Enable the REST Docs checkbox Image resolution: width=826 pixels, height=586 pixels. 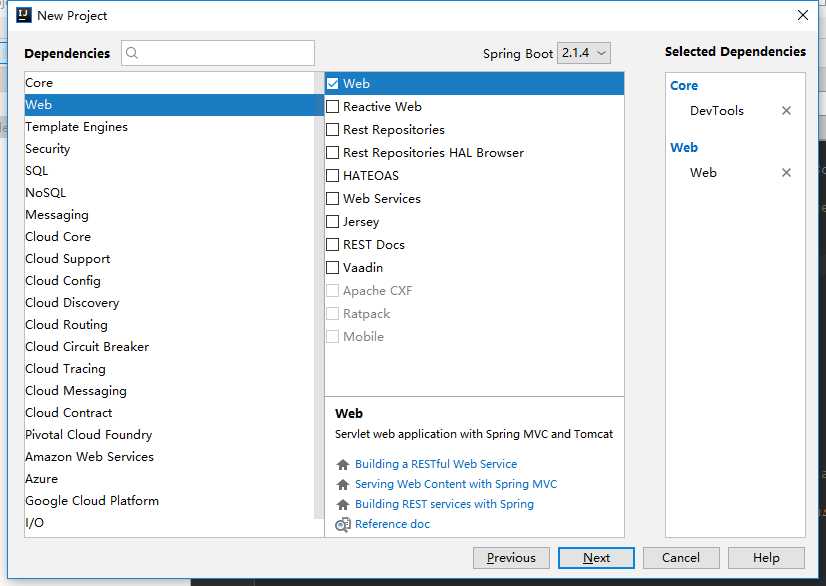click(332, 245)
